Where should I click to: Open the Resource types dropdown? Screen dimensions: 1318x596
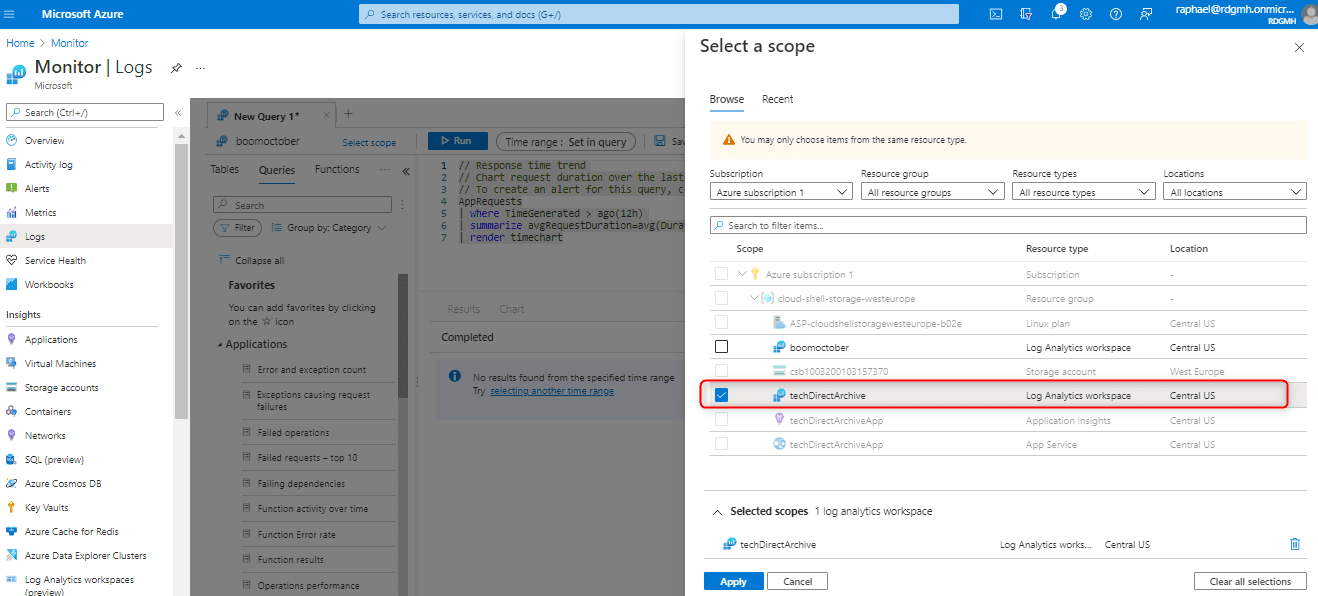pos(1084,192)
